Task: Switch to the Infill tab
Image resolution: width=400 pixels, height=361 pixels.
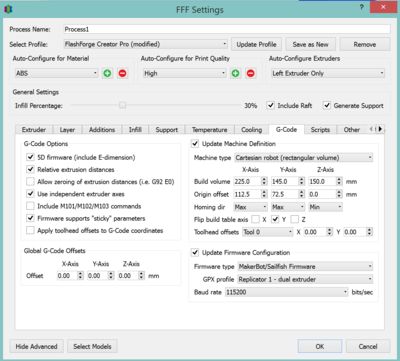Action: (135, 130)
